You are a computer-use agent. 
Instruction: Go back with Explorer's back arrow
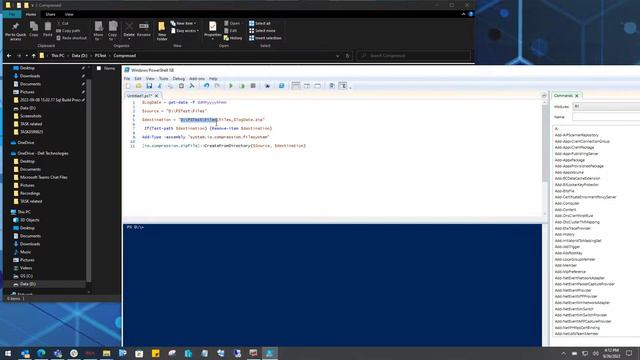(9, 56)
